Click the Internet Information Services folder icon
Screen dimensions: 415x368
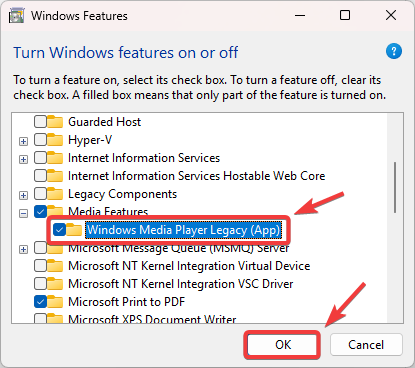pos(55,158)
